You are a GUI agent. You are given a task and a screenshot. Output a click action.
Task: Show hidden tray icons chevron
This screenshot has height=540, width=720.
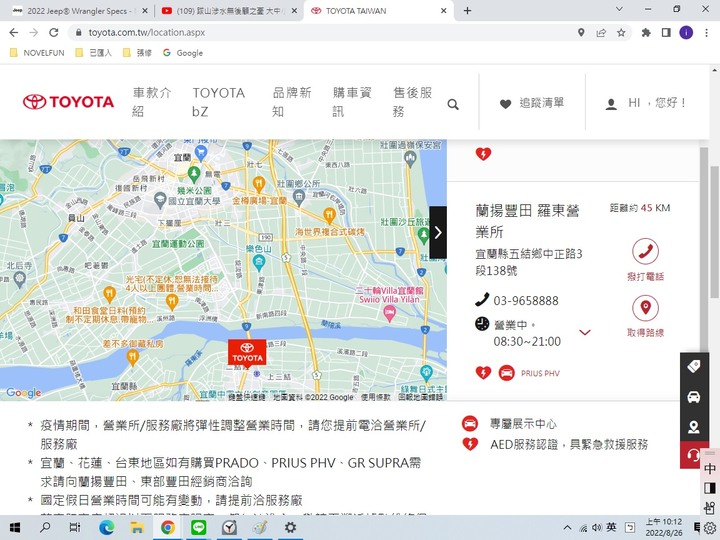click(568, 528)
